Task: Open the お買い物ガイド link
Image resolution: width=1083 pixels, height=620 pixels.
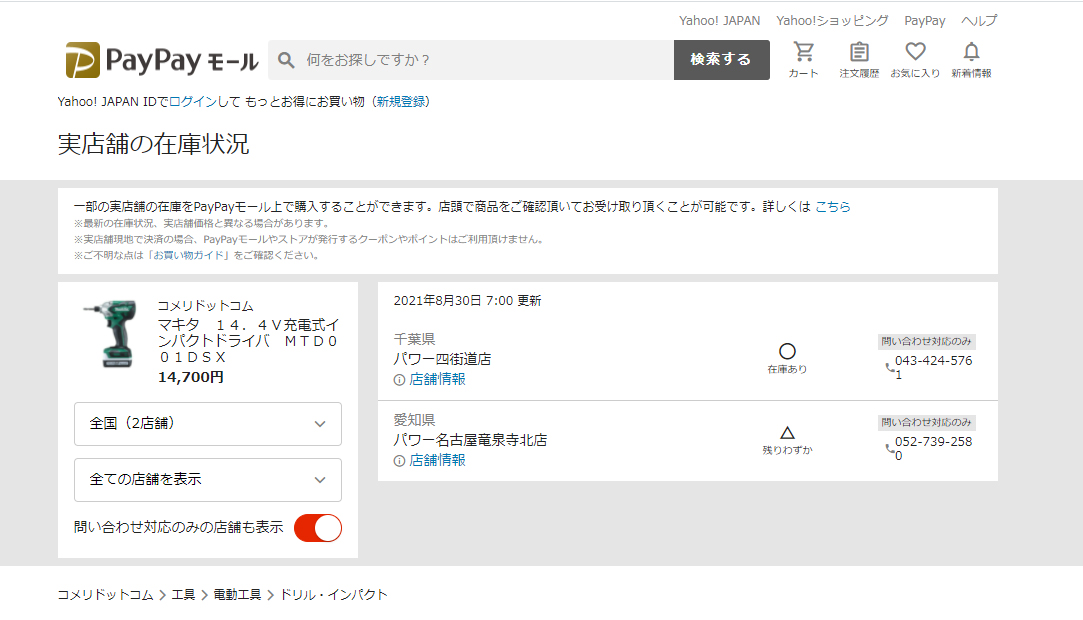Action: [x=189, y=255]
